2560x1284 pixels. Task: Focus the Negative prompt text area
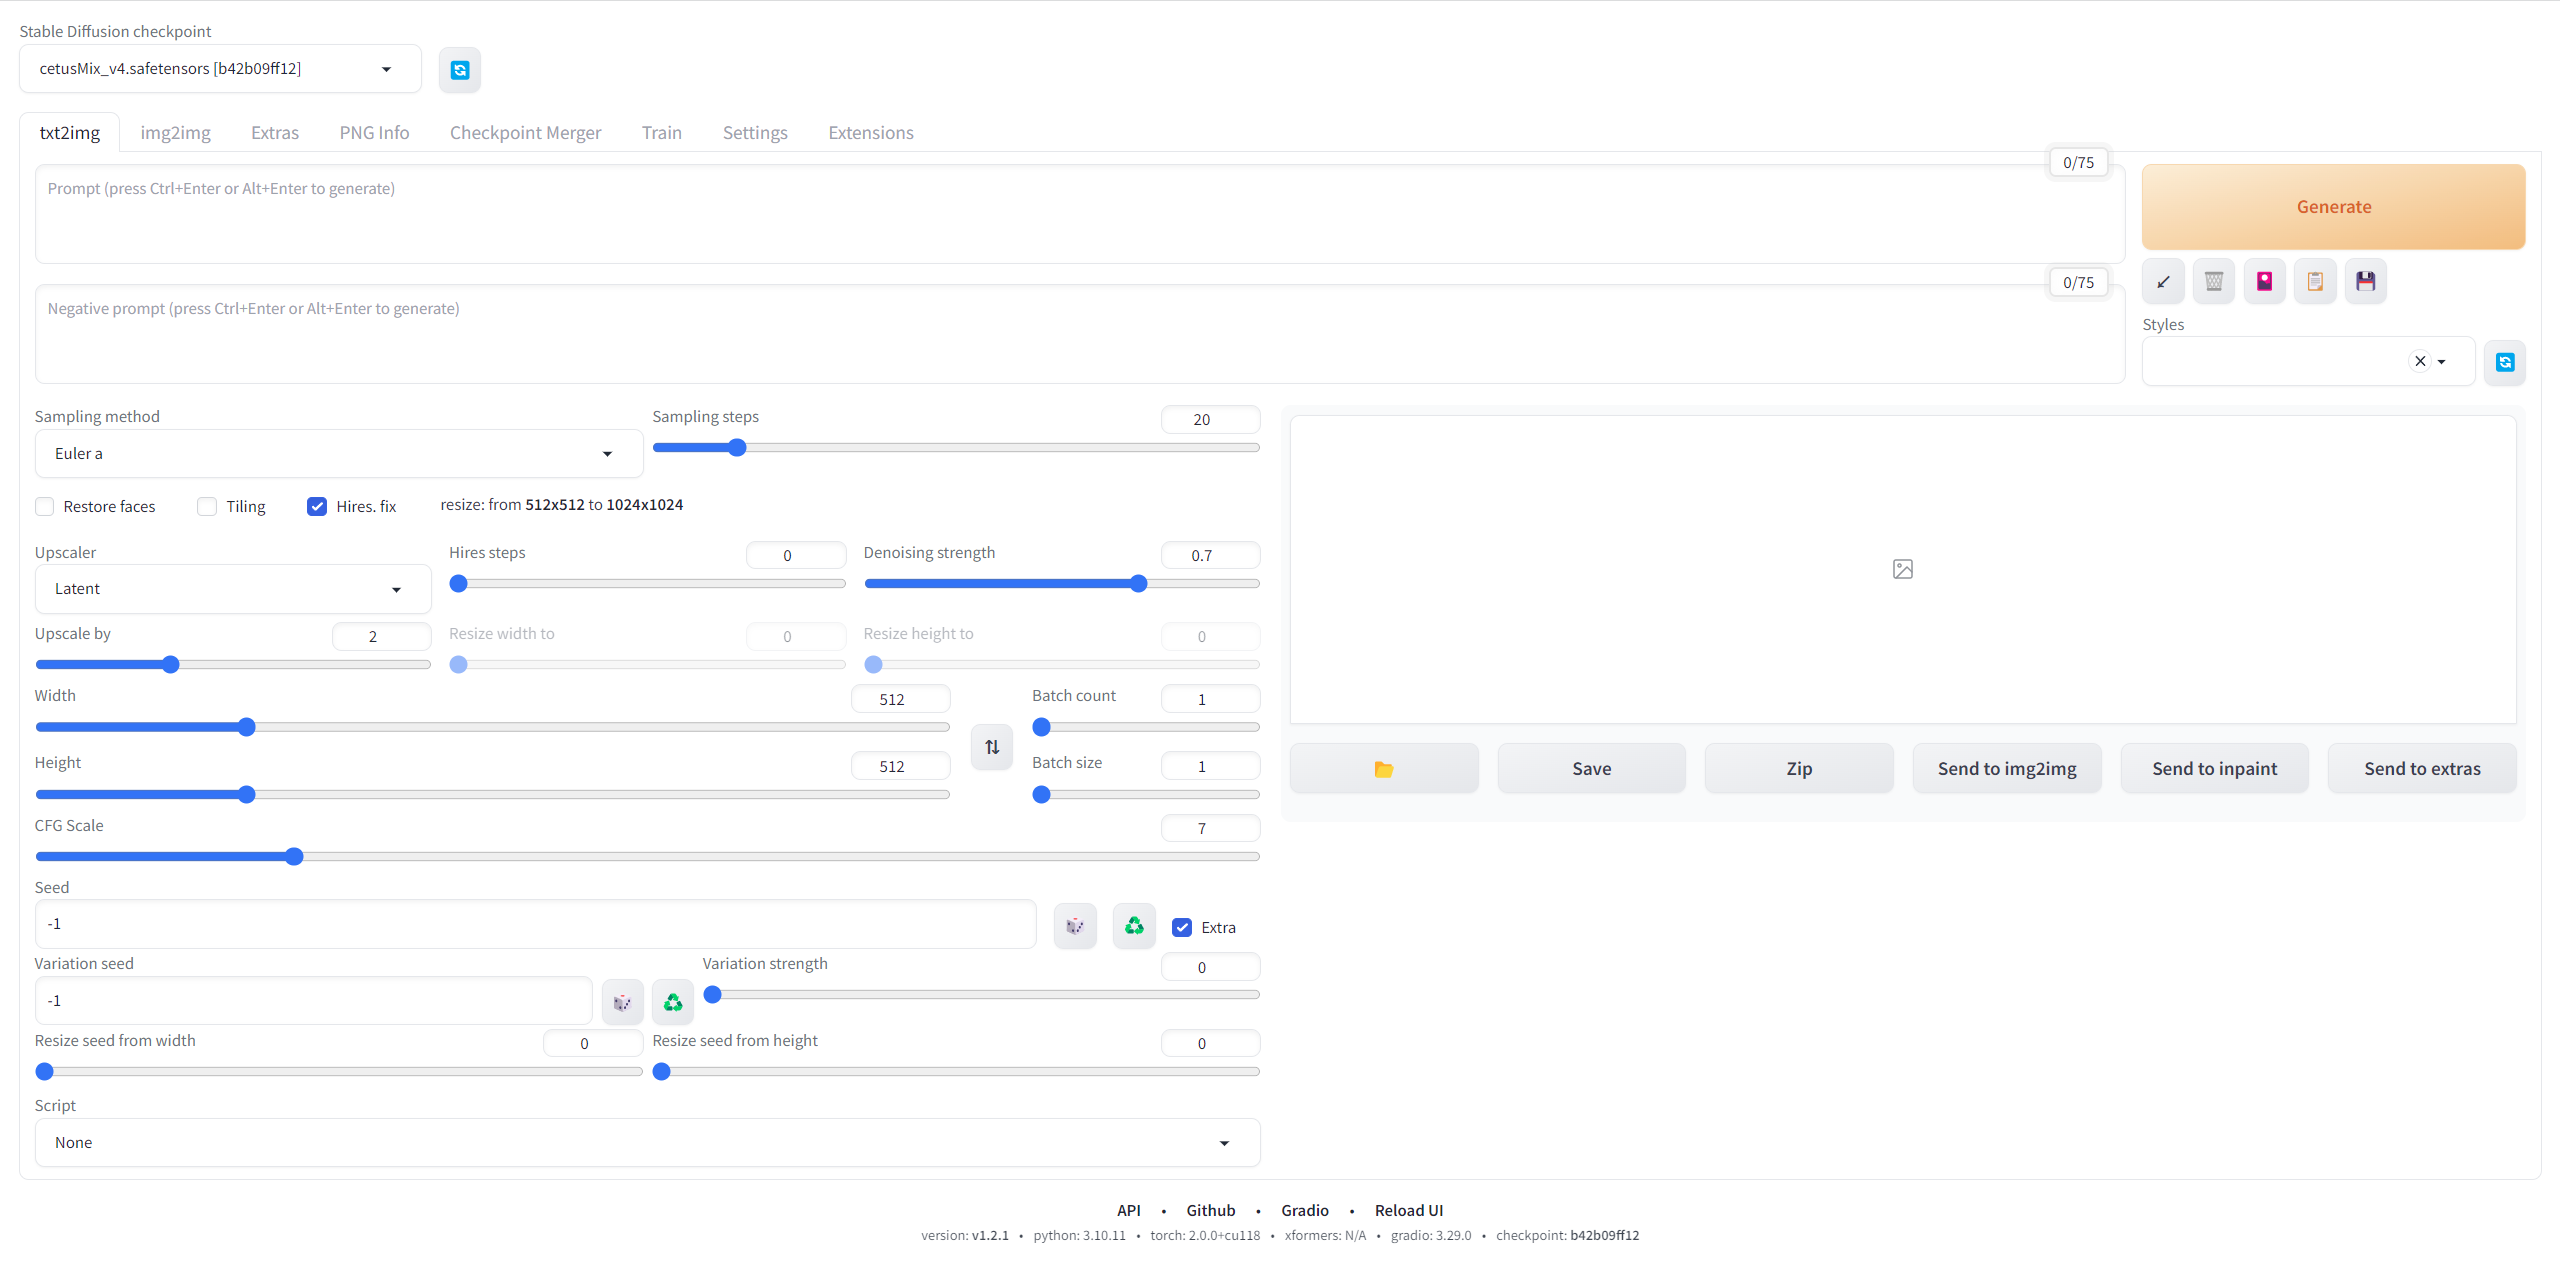(1080, 334)
